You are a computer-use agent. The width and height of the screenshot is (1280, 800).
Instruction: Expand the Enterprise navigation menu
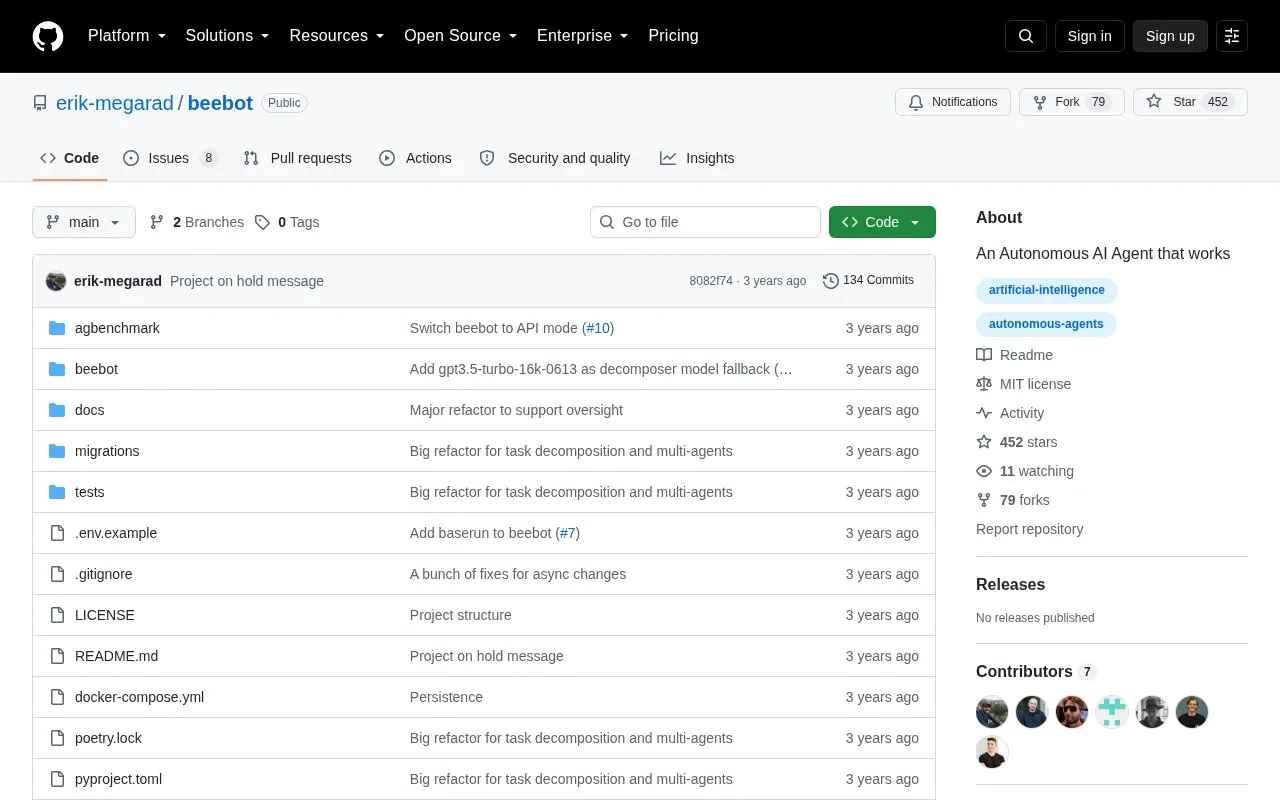tap(583, 36)
